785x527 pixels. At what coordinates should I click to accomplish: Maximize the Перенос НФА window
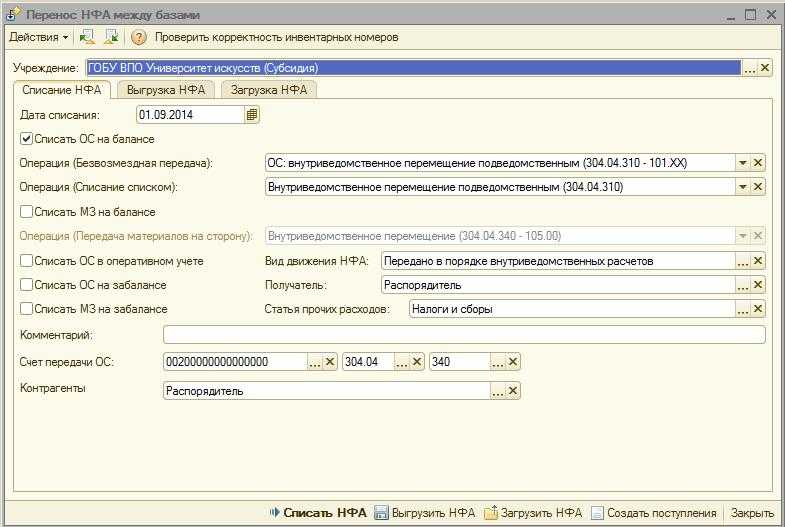[x=750, y=15]
